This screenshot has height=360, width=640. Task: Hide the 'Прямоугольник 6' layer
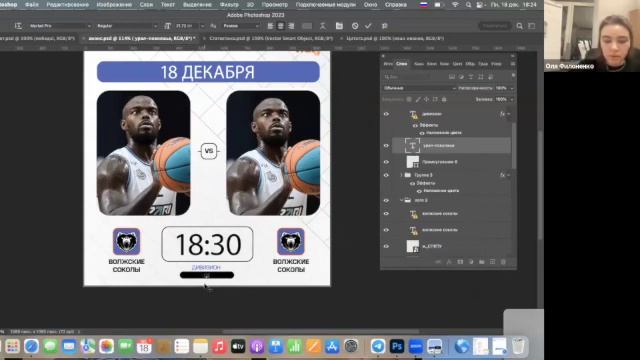[386, 162]
